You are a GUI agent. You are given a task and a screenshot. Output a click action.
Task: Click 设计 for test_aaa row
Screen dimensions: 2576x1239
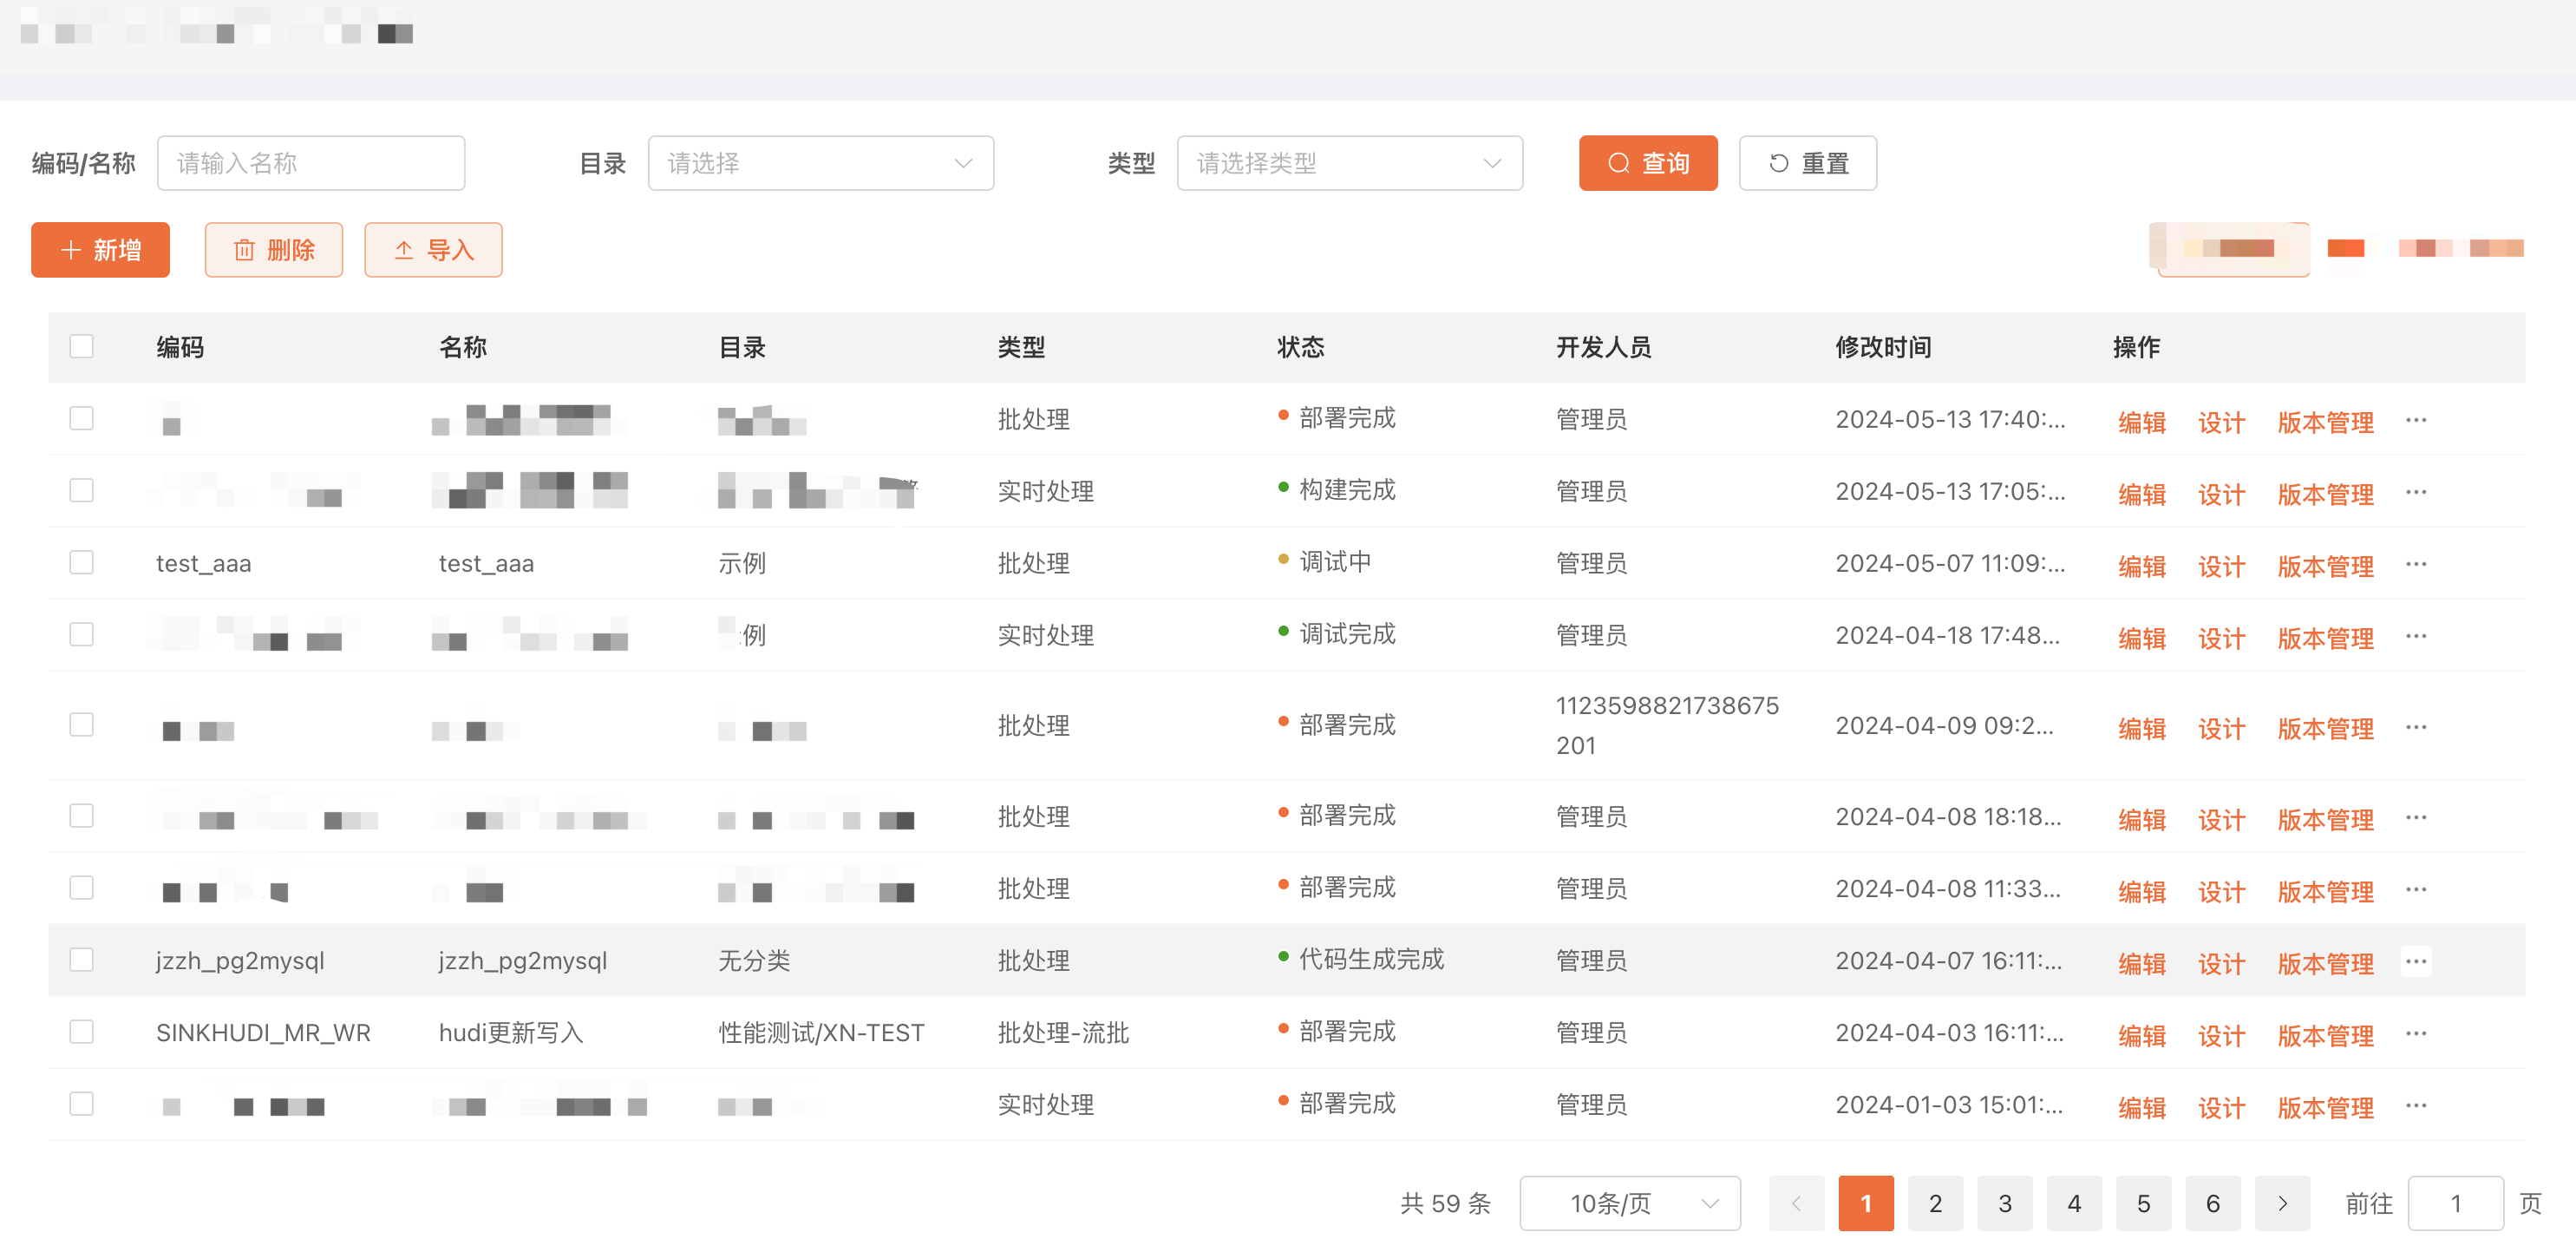tap(2221, 566)
